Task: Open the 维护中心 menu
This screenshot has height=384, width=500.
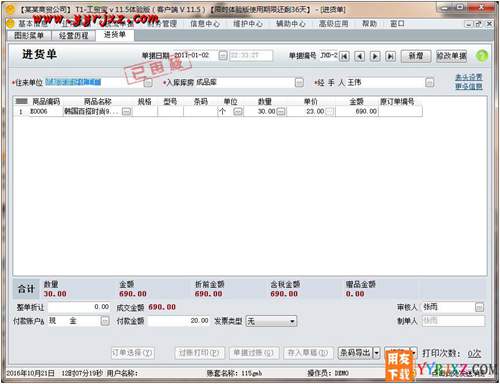Action: click(x=248, y=24)
